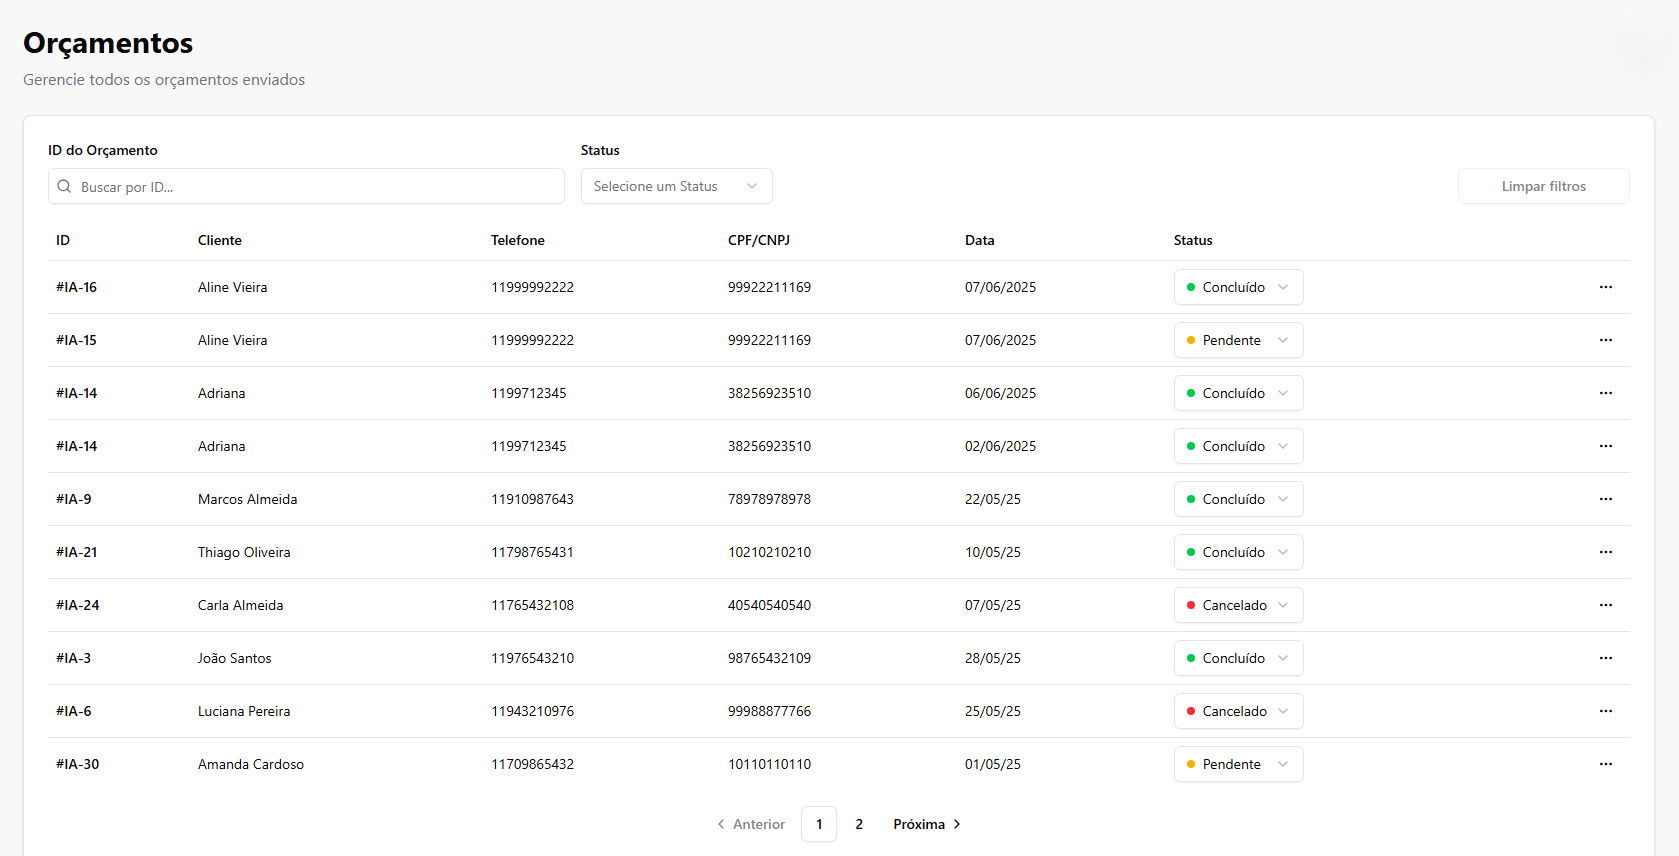Click three-dot menu for Amanda Cardoso
This screenshot has height=856, width=1679.
click(1605, 764)
